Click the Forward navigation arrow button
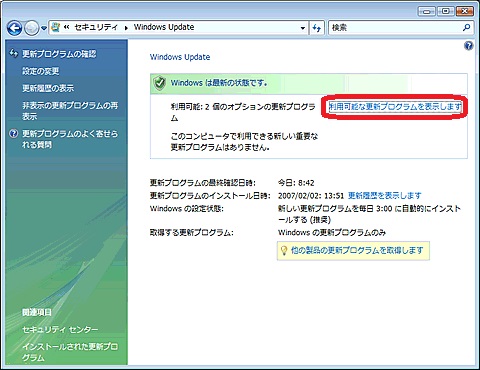 tap(32, 28)
